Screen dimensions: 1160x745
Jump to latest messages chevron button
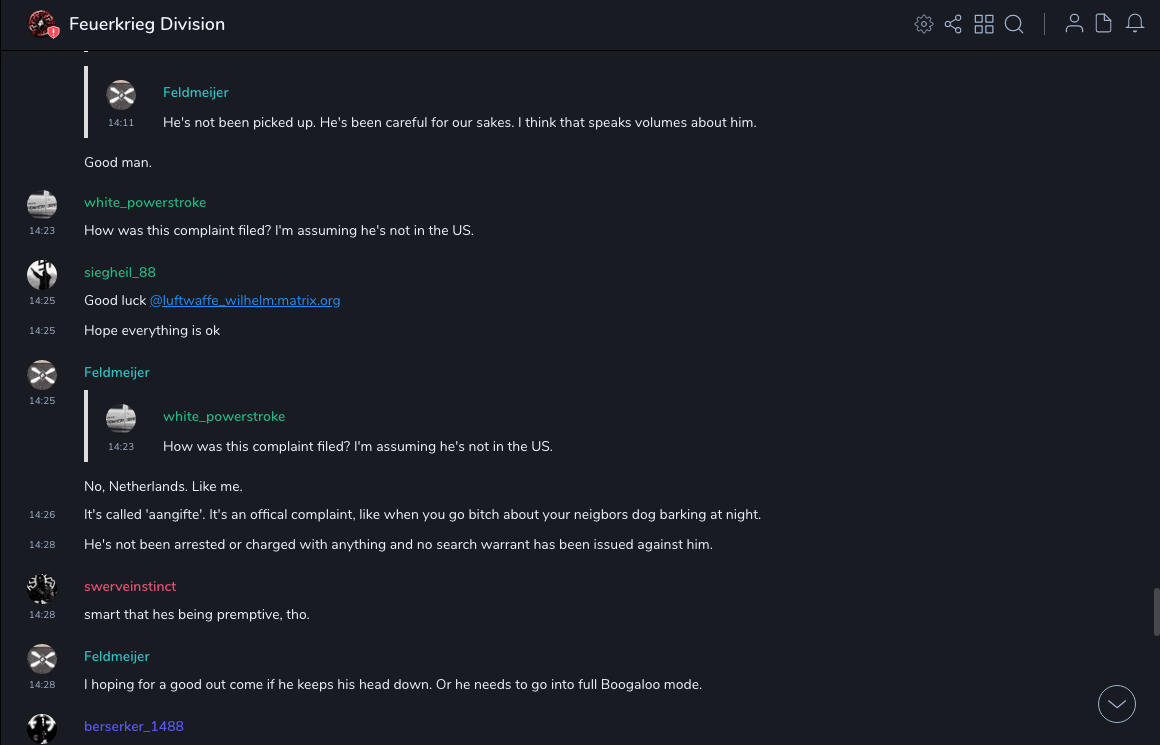[x=1117, y=704]
